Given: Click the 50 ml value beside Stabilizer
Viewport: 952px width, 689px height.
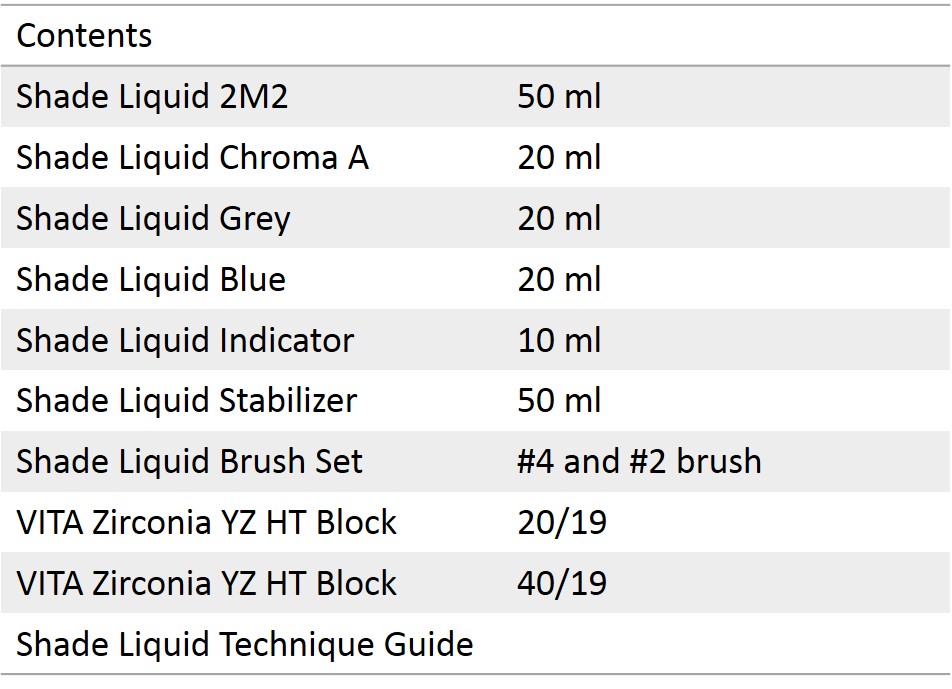Looking at the screenshot, I should (x=559, y=401).
